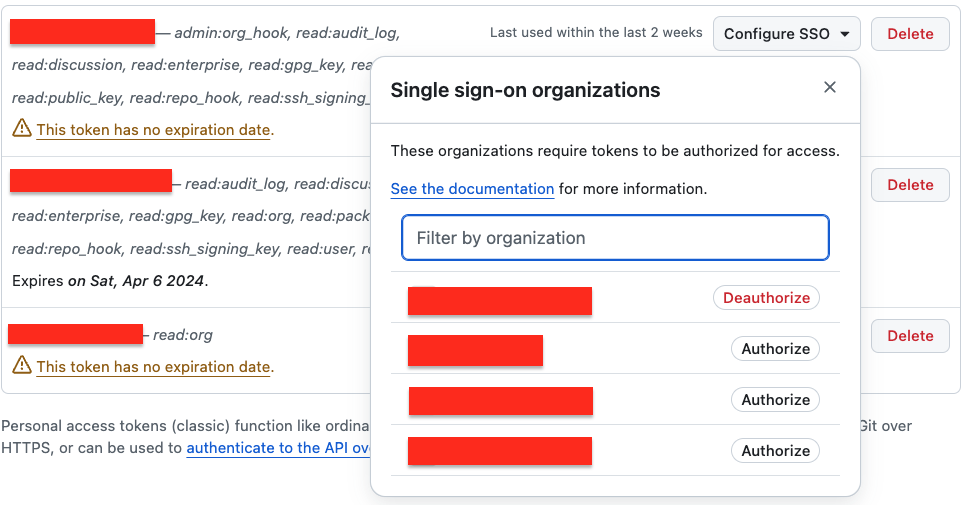964x505 pixels.
Task: Focus the Filter by organization field
Action: (x=615, y=238)
